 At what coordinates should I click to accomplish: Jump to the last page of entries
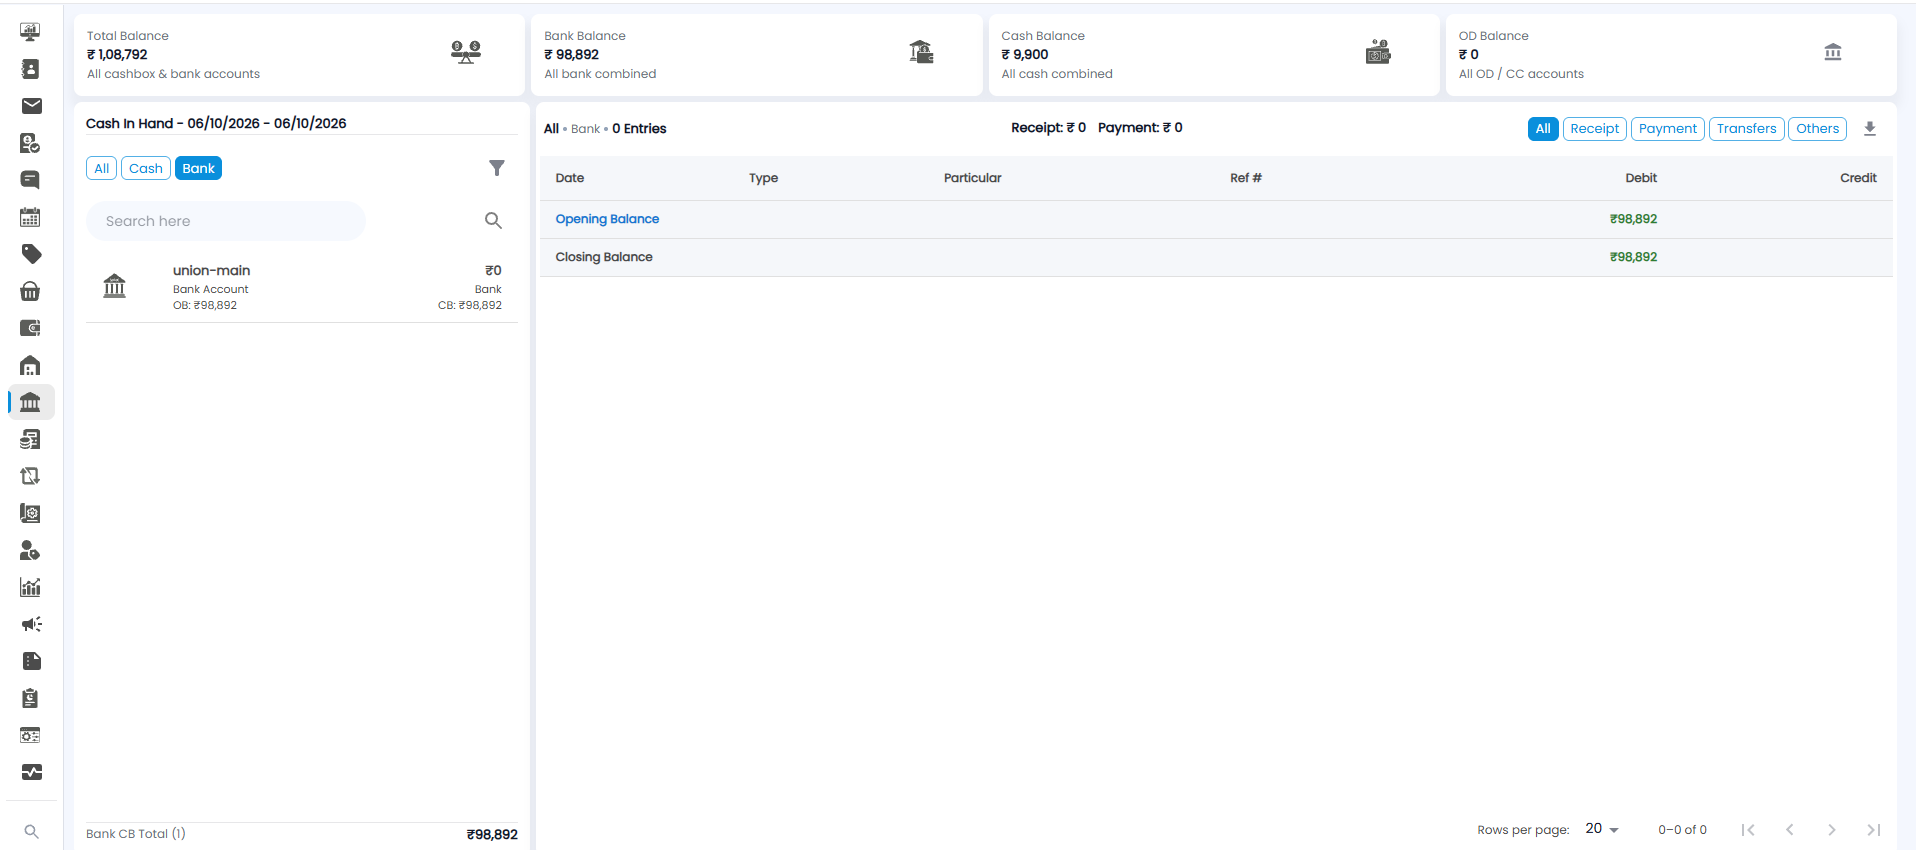pyautogui.click(x=1874, y=830)
